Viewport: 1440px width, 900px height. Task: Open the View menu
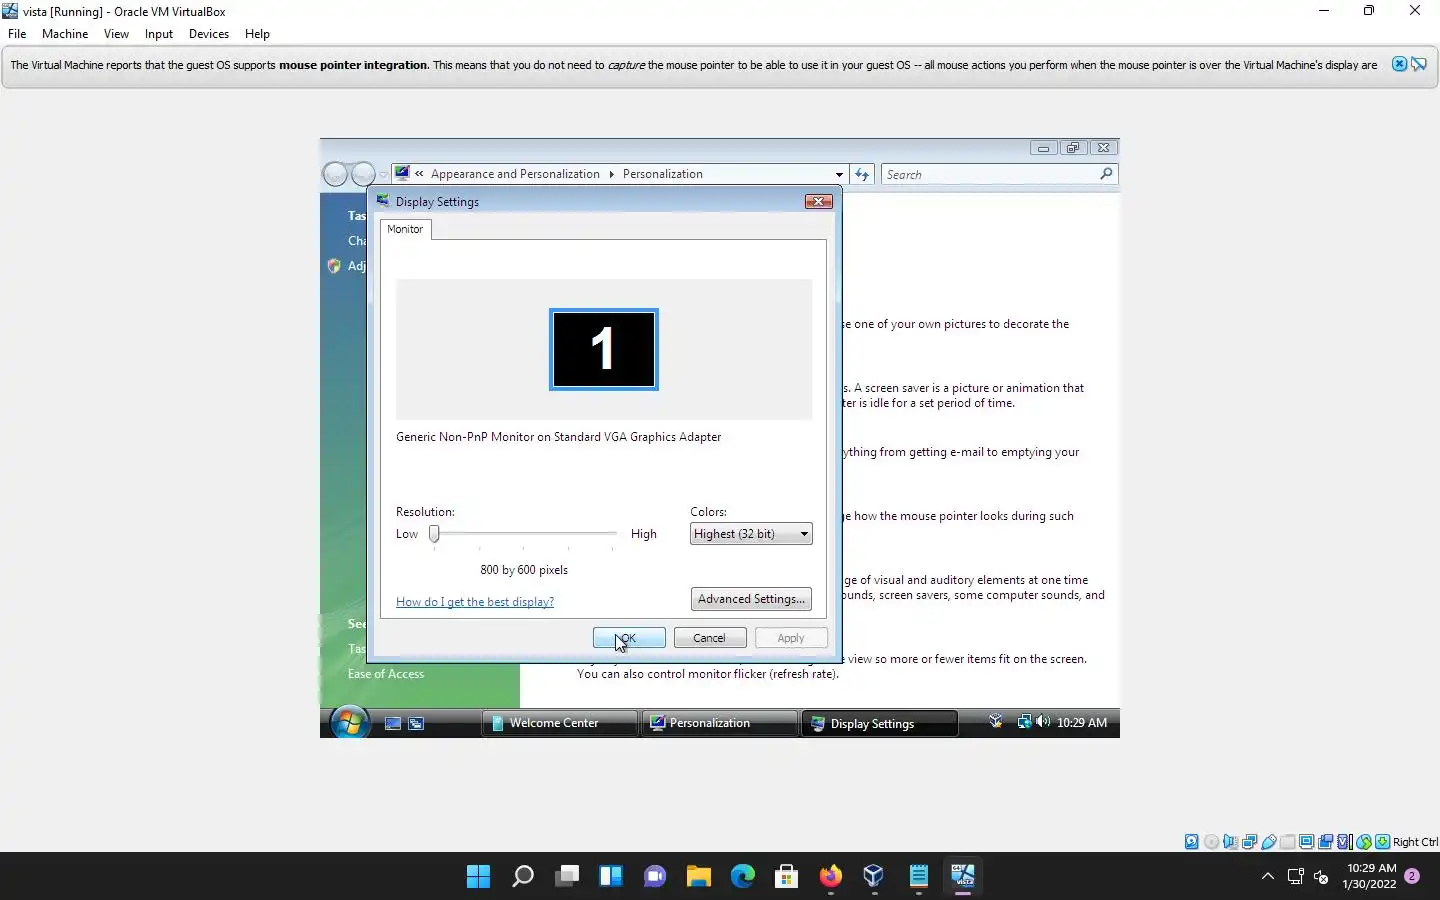116,33
